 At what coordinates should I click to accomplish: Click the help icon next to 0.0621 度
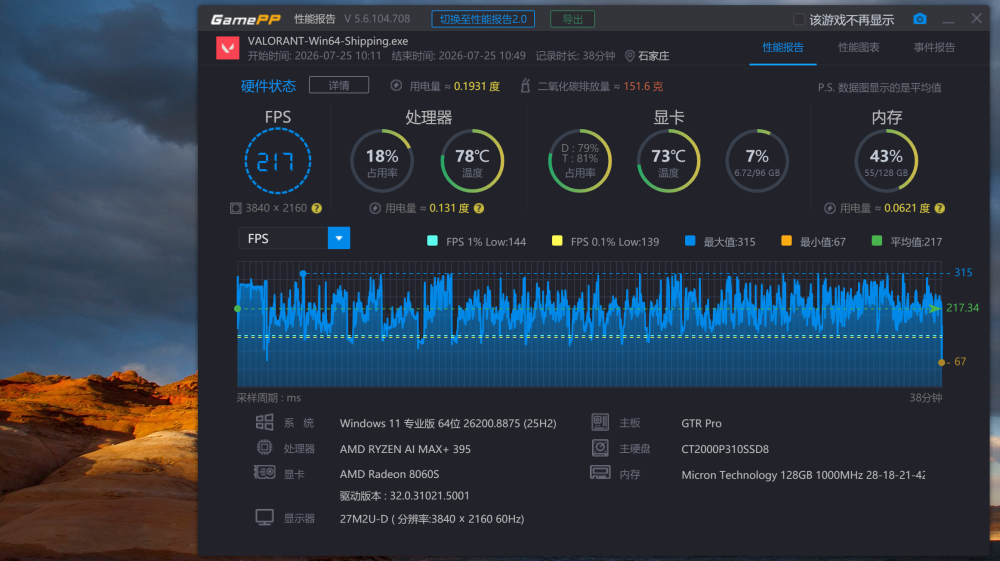[x=939, y=208]
